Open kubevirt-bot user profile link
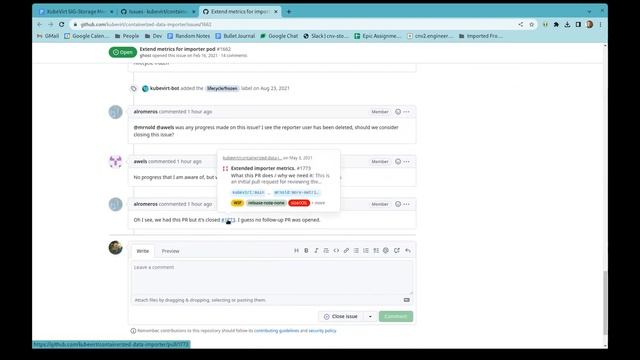The width and height of the screenshot is (640, 360). [164, 88]
